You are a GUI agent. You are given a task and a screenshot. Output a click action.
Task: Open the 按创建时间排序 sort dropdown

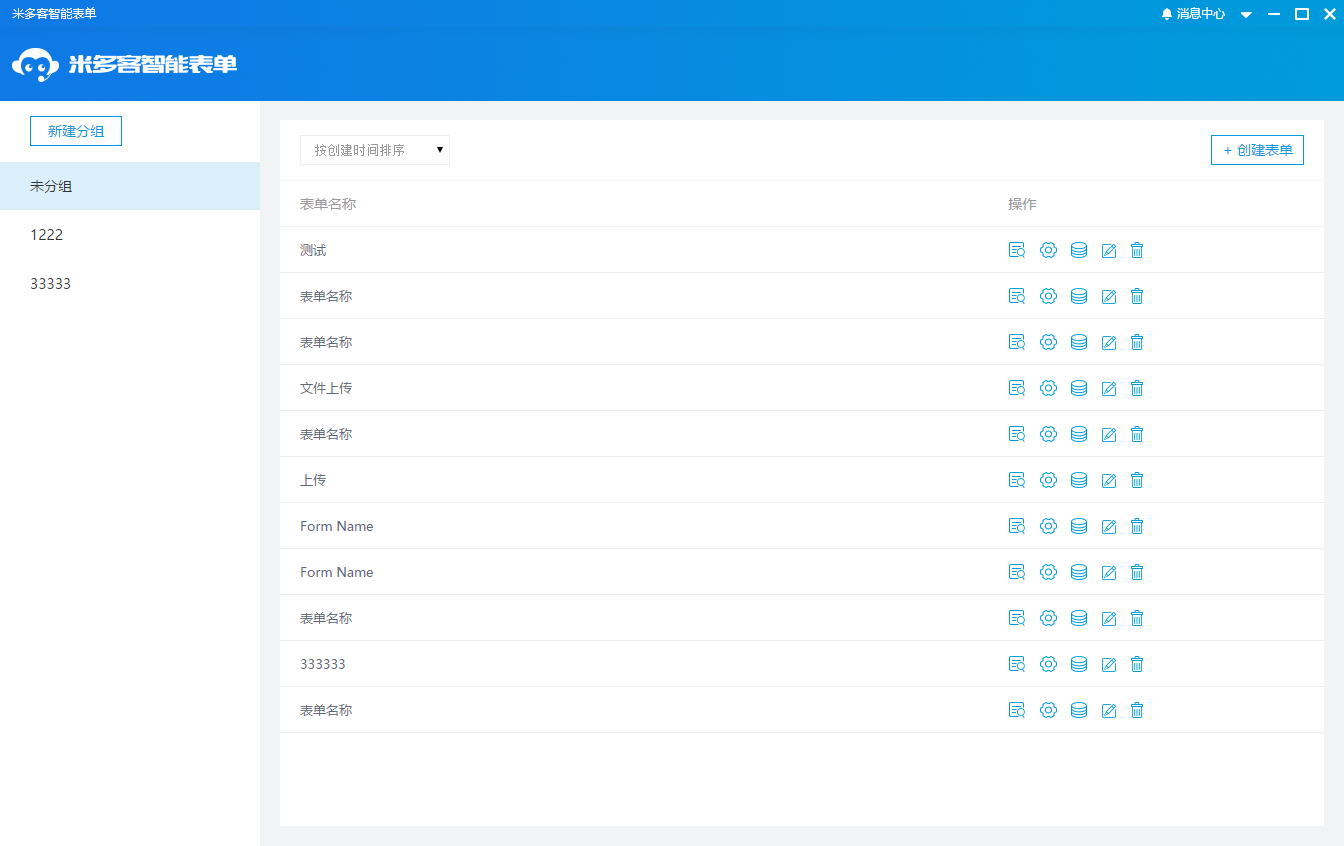click(375, 150)
